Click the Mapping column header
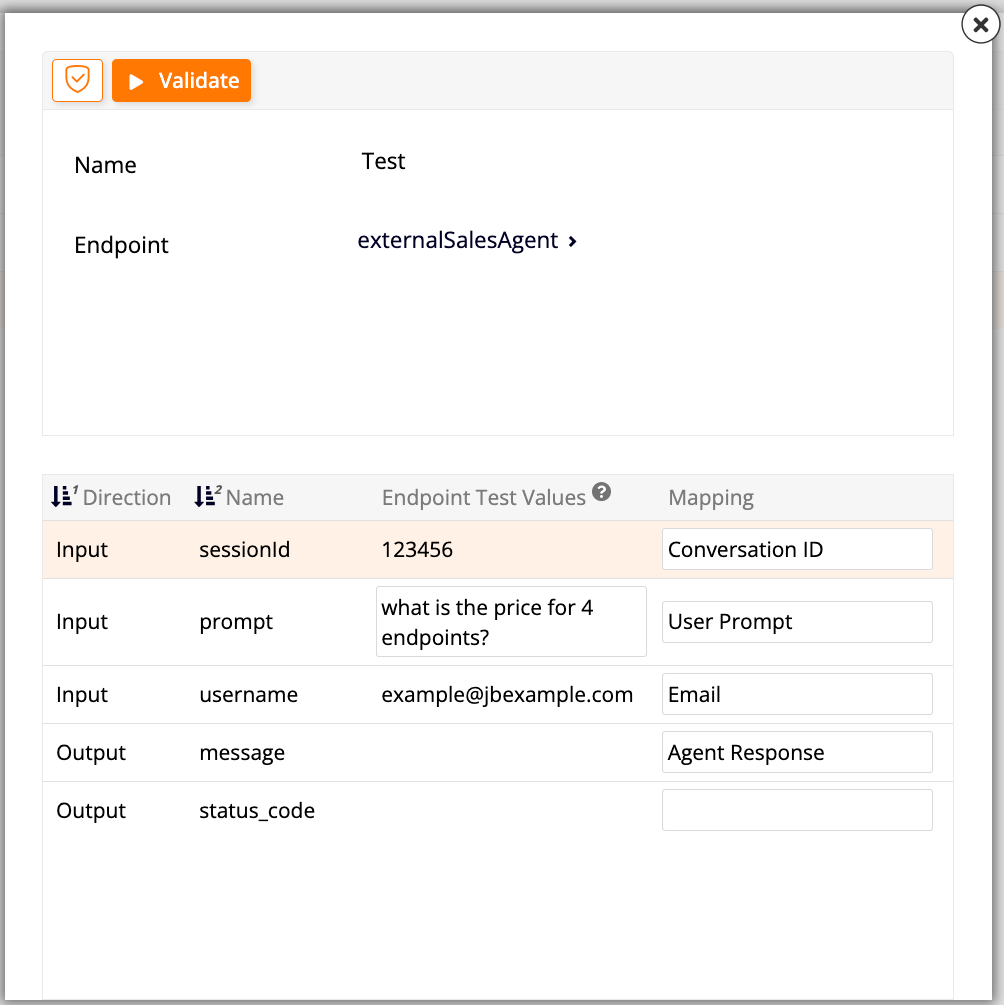This screenshot has height=1005, width=1004. click(x=711, y=497)
